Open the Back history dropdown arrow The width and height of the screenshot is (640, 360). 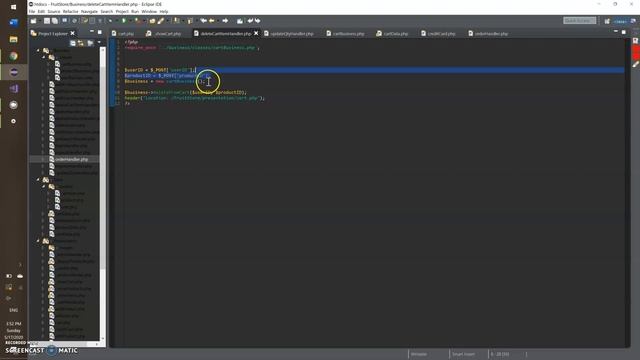[218, 21]
